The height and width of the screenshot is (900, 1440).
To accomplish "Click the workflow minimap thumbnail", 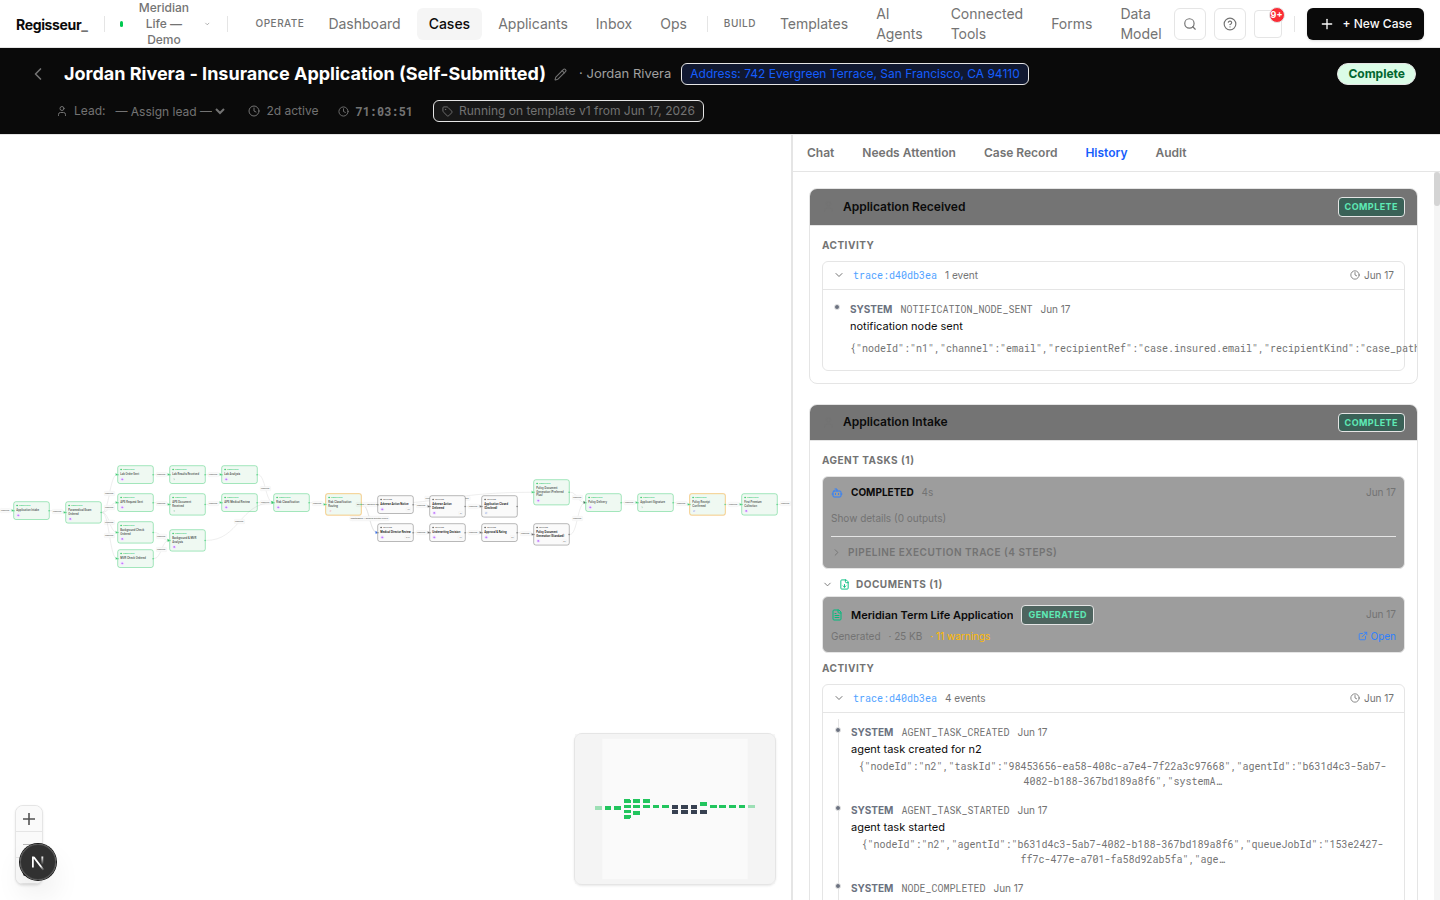I will (675, 809).
